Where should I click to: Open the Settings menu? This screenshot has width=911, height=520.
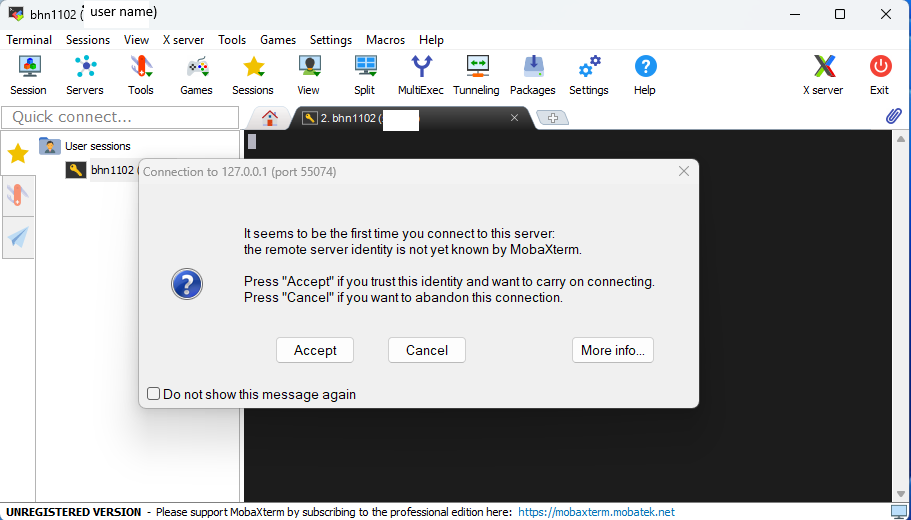point(331,40)
